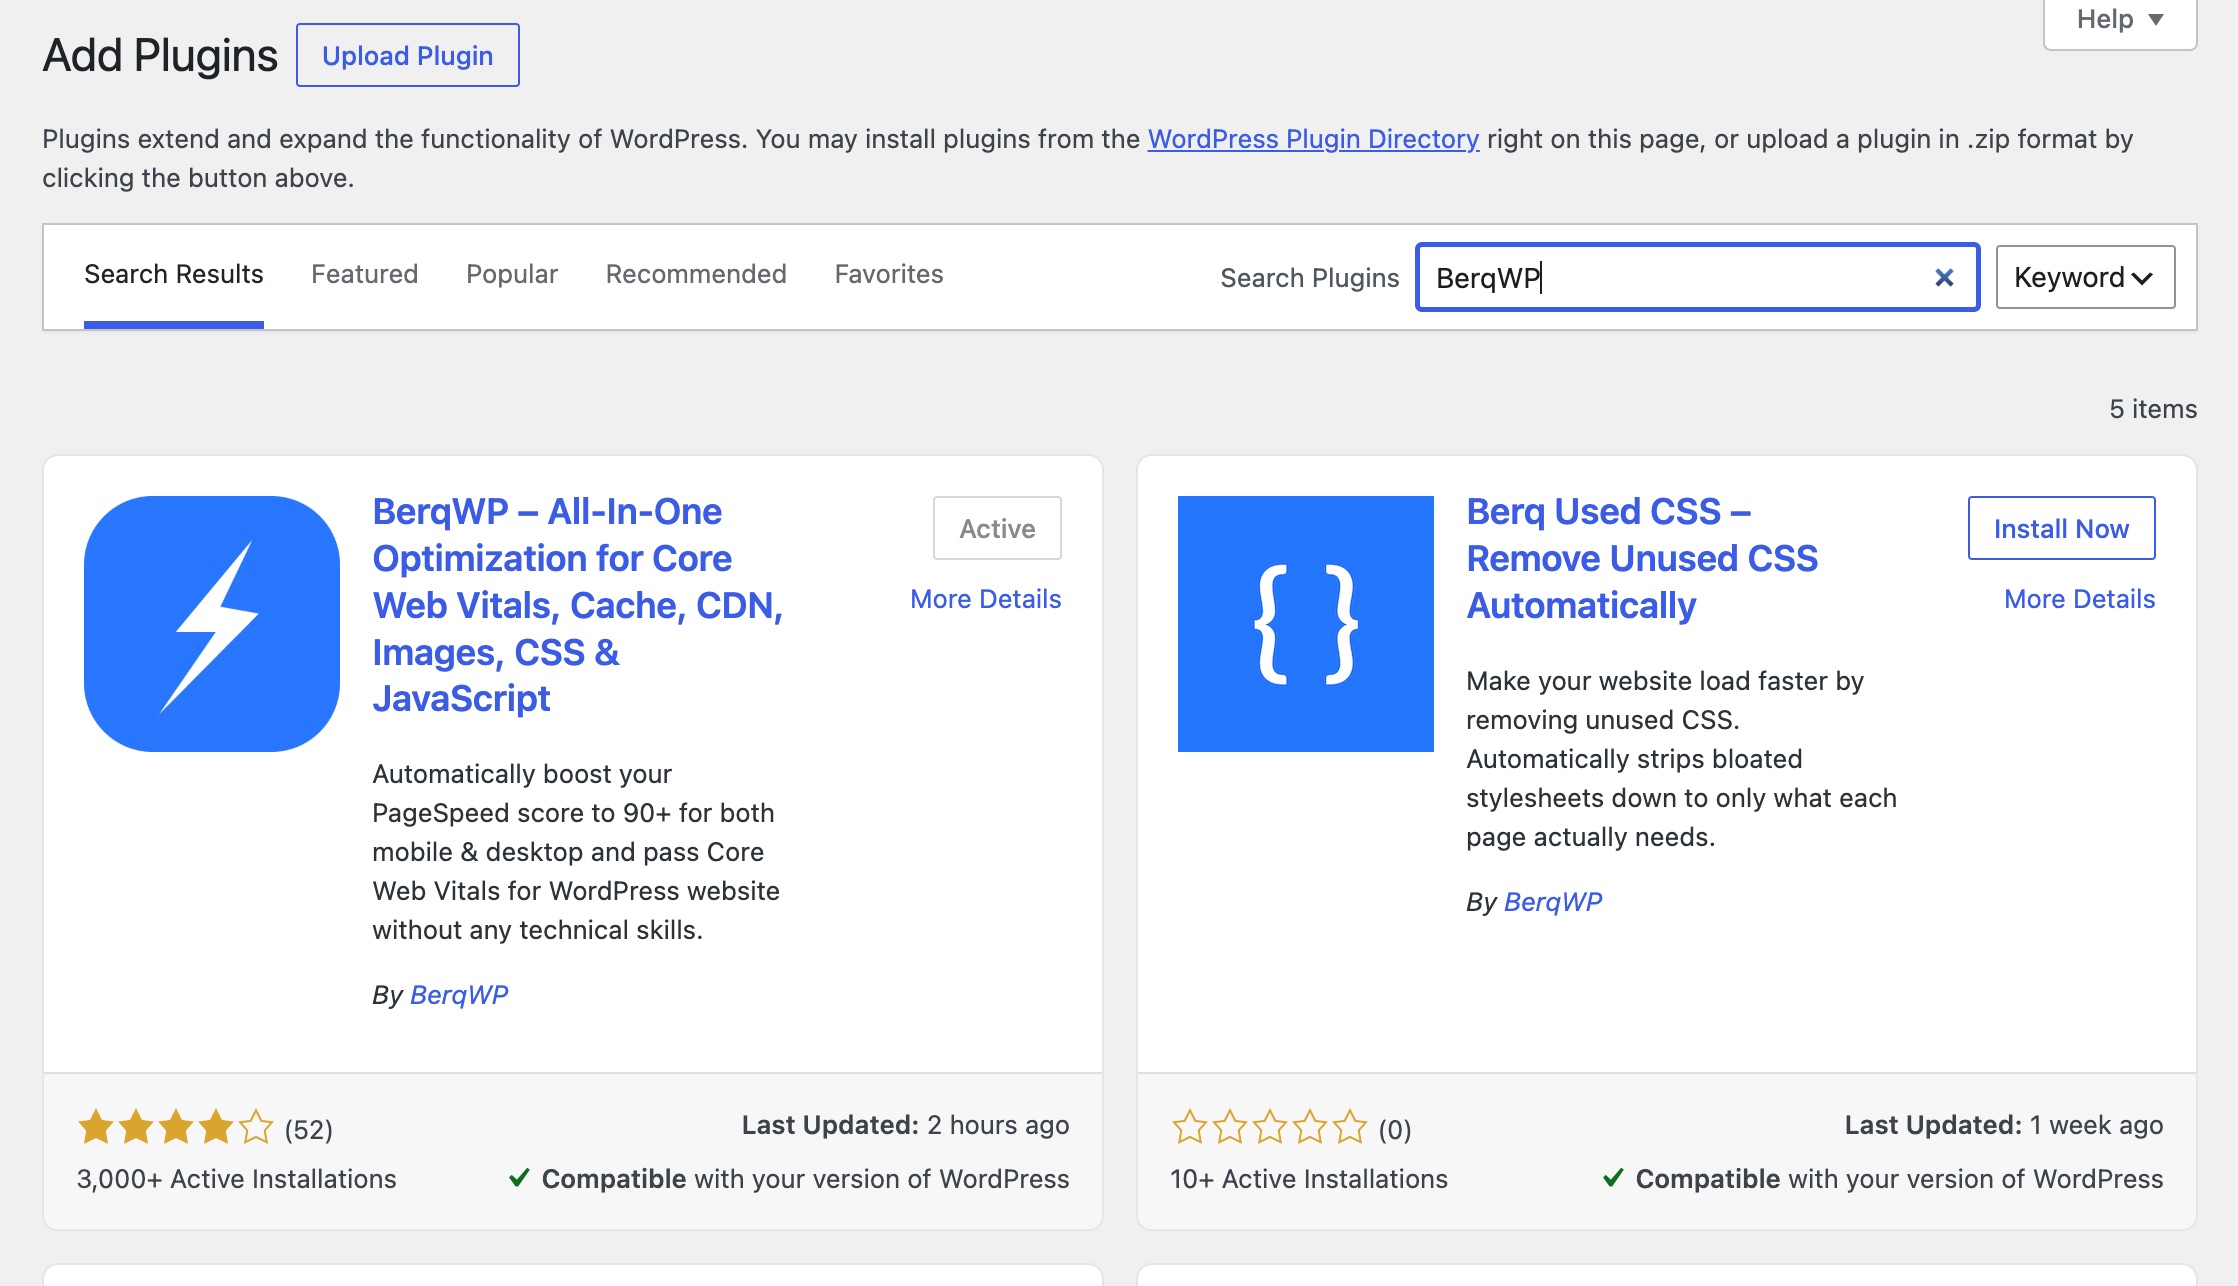Open the Featured plugins tab
The width and height of the screenshot is (2238, 1286).
point(364,274)
